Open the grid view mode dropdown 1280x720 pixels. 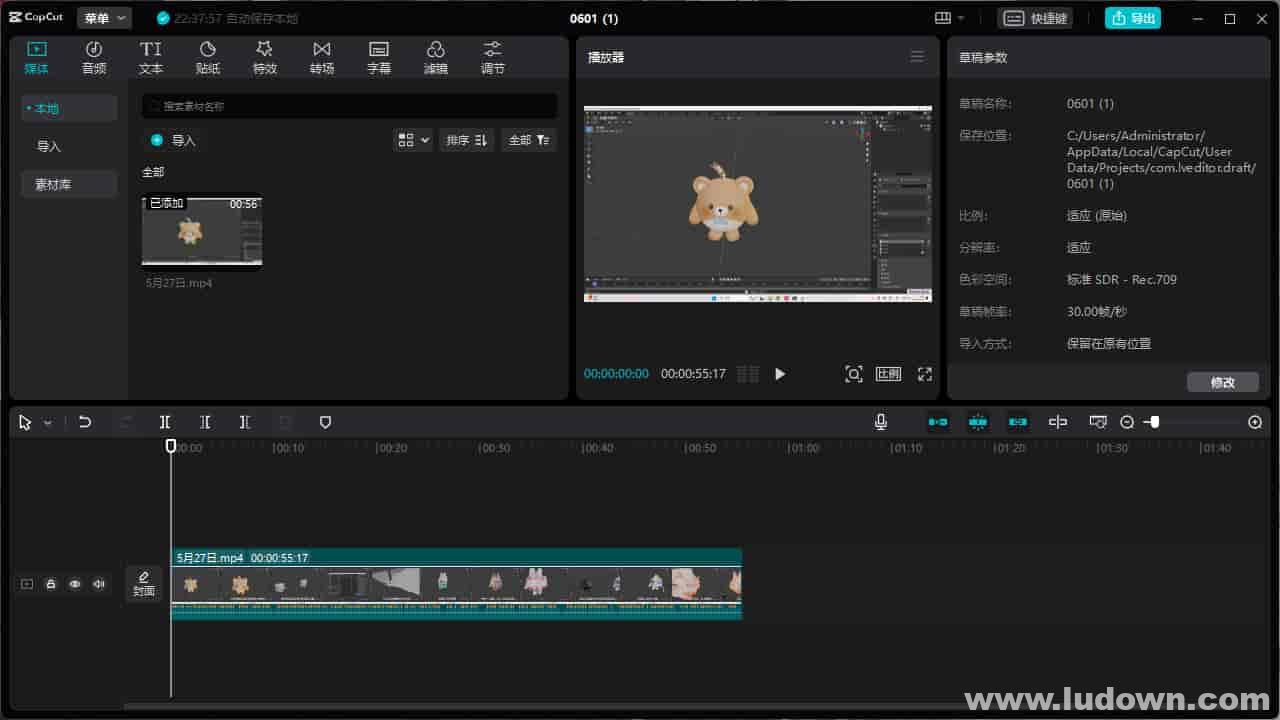click(x=413, y=140)
